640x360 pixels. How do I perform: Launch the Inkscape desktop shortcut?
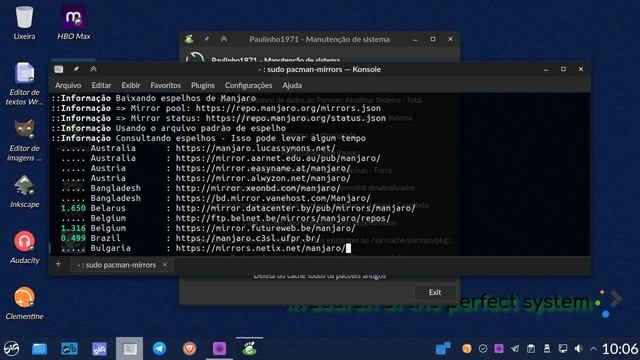[24, 191]
